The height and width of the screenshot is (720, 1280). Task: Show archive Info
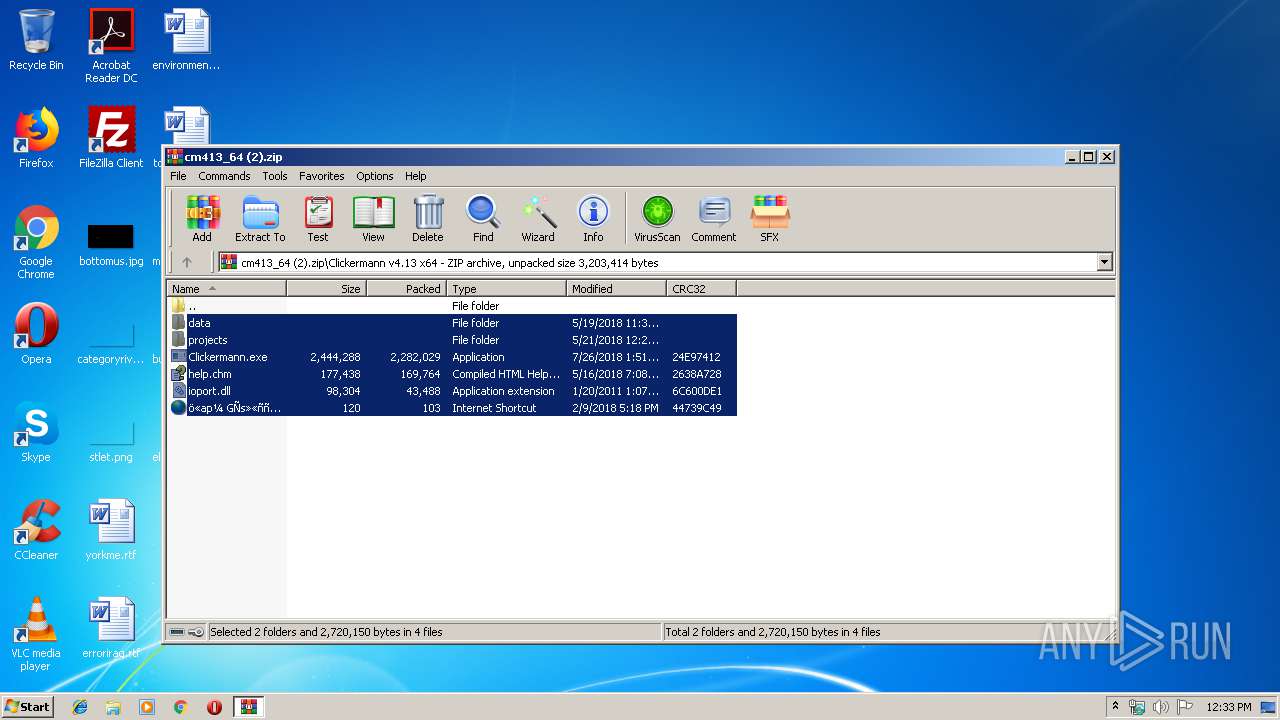point(593,219)
